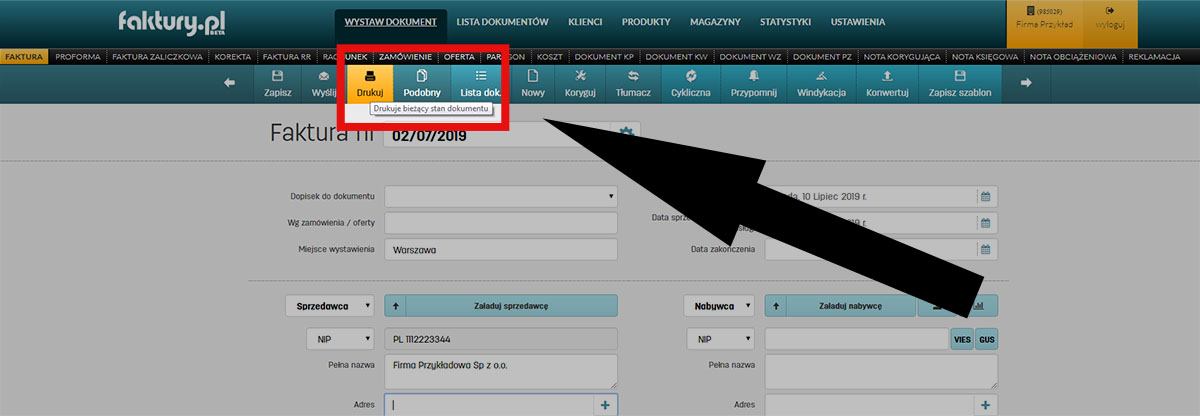The height and width of the screenshot is (416, 1200).
Task: Click the Przypomnij bell reminder icon
Action: pyautogui.click(x=753, y=76)
